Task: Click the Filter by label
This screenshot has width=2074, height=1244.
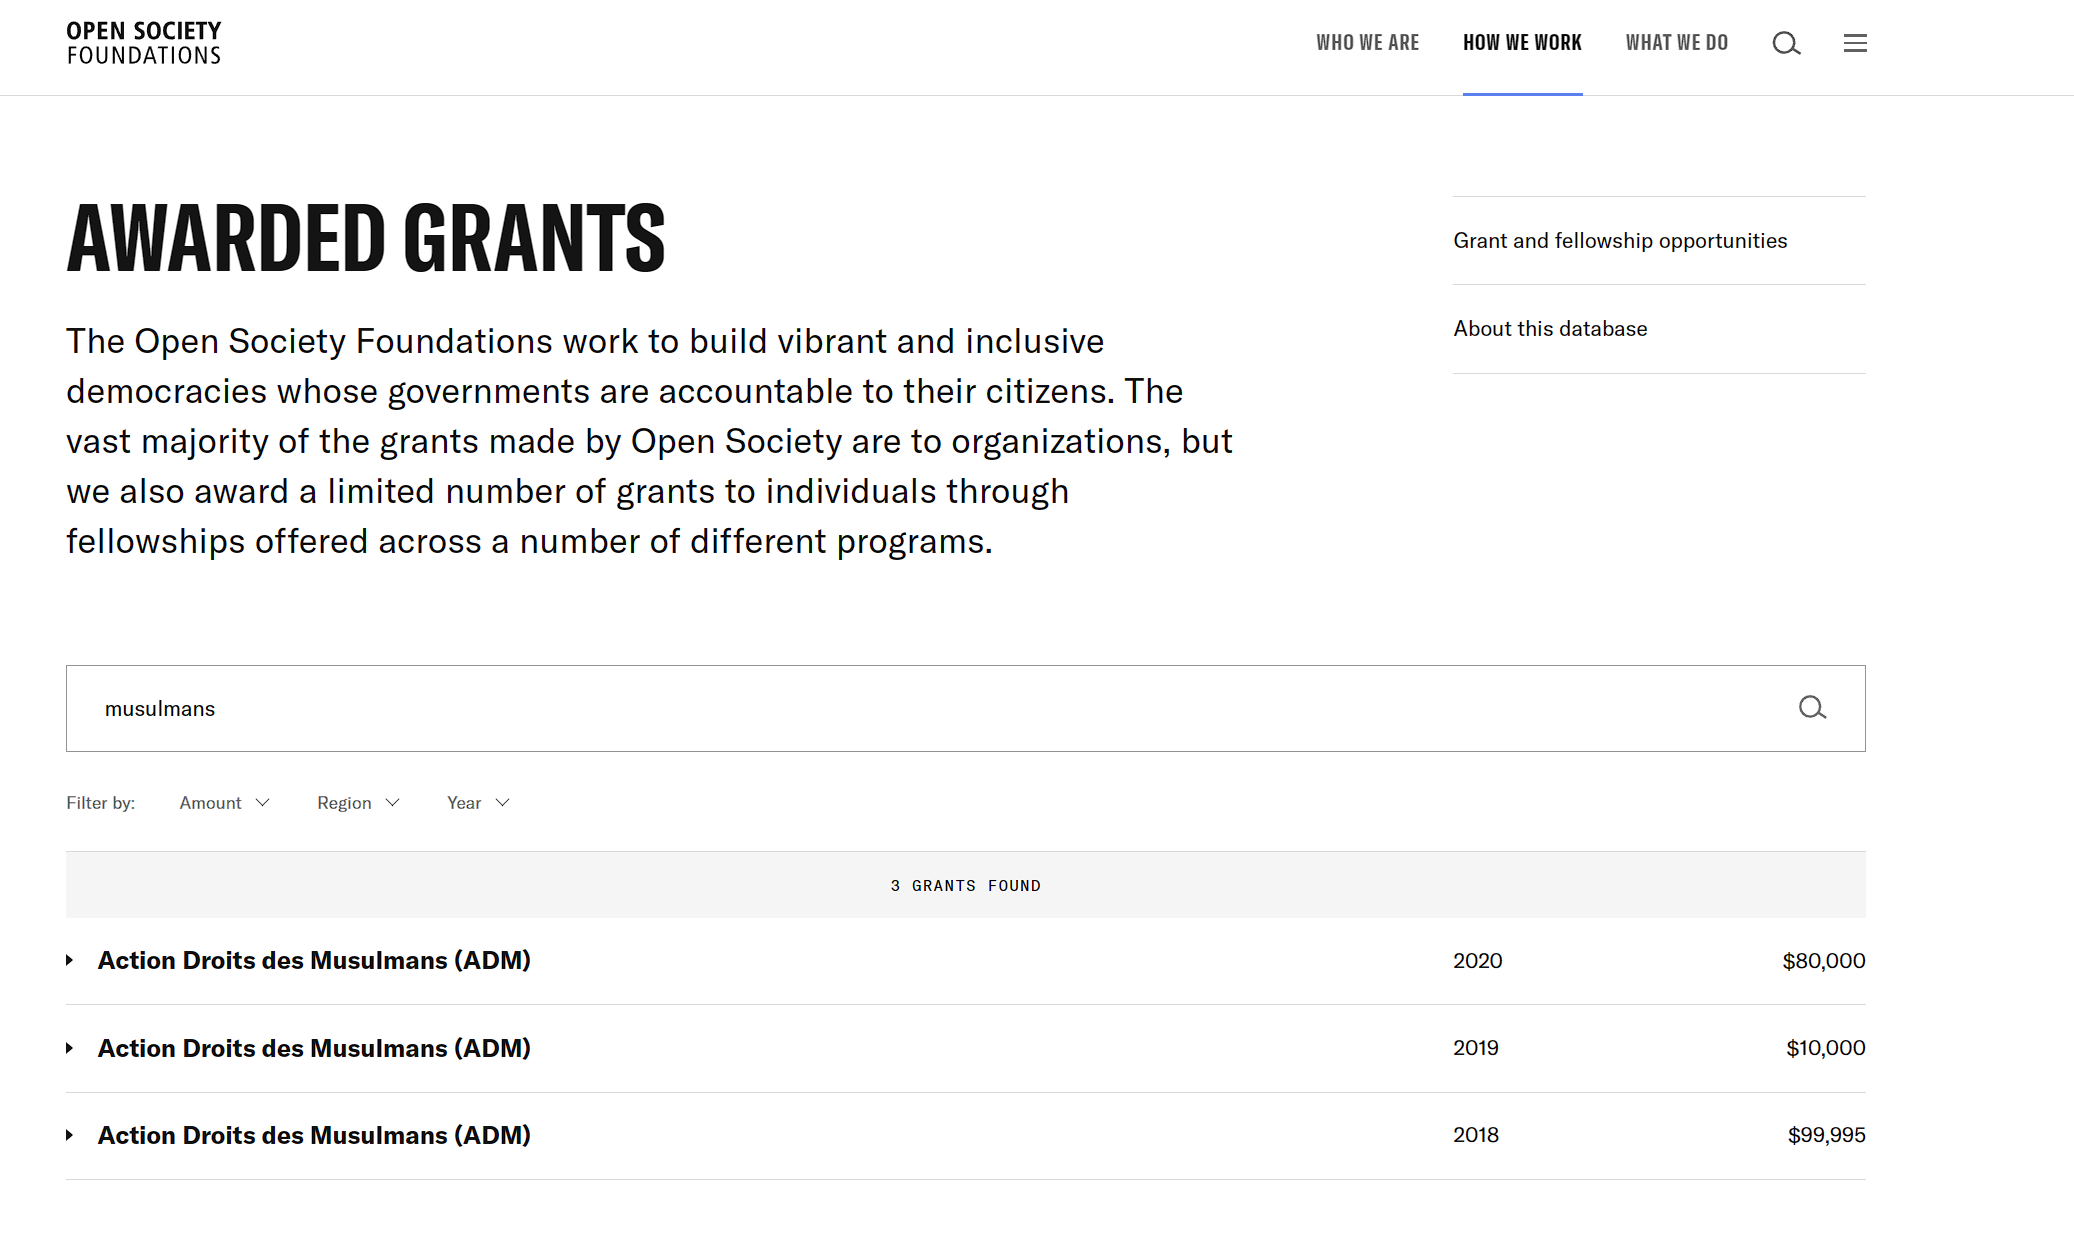Action: click(100, 803)
